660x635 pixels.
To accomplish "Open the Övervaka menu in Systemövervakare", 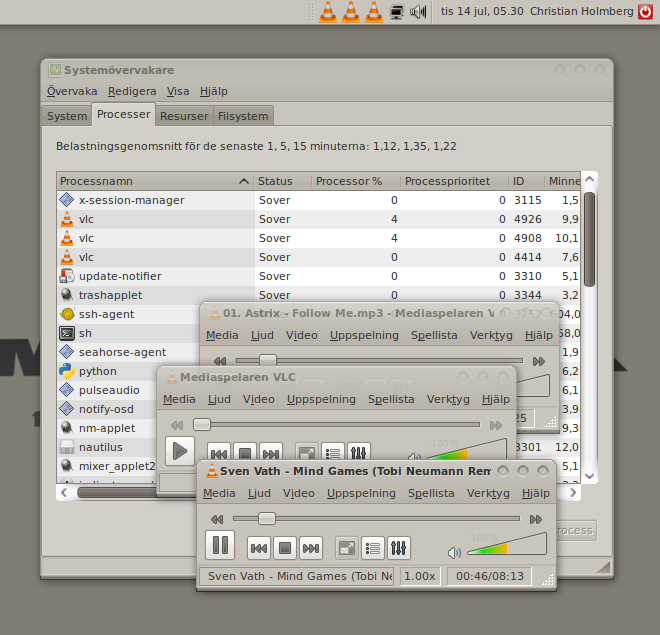I will (72, 91).
